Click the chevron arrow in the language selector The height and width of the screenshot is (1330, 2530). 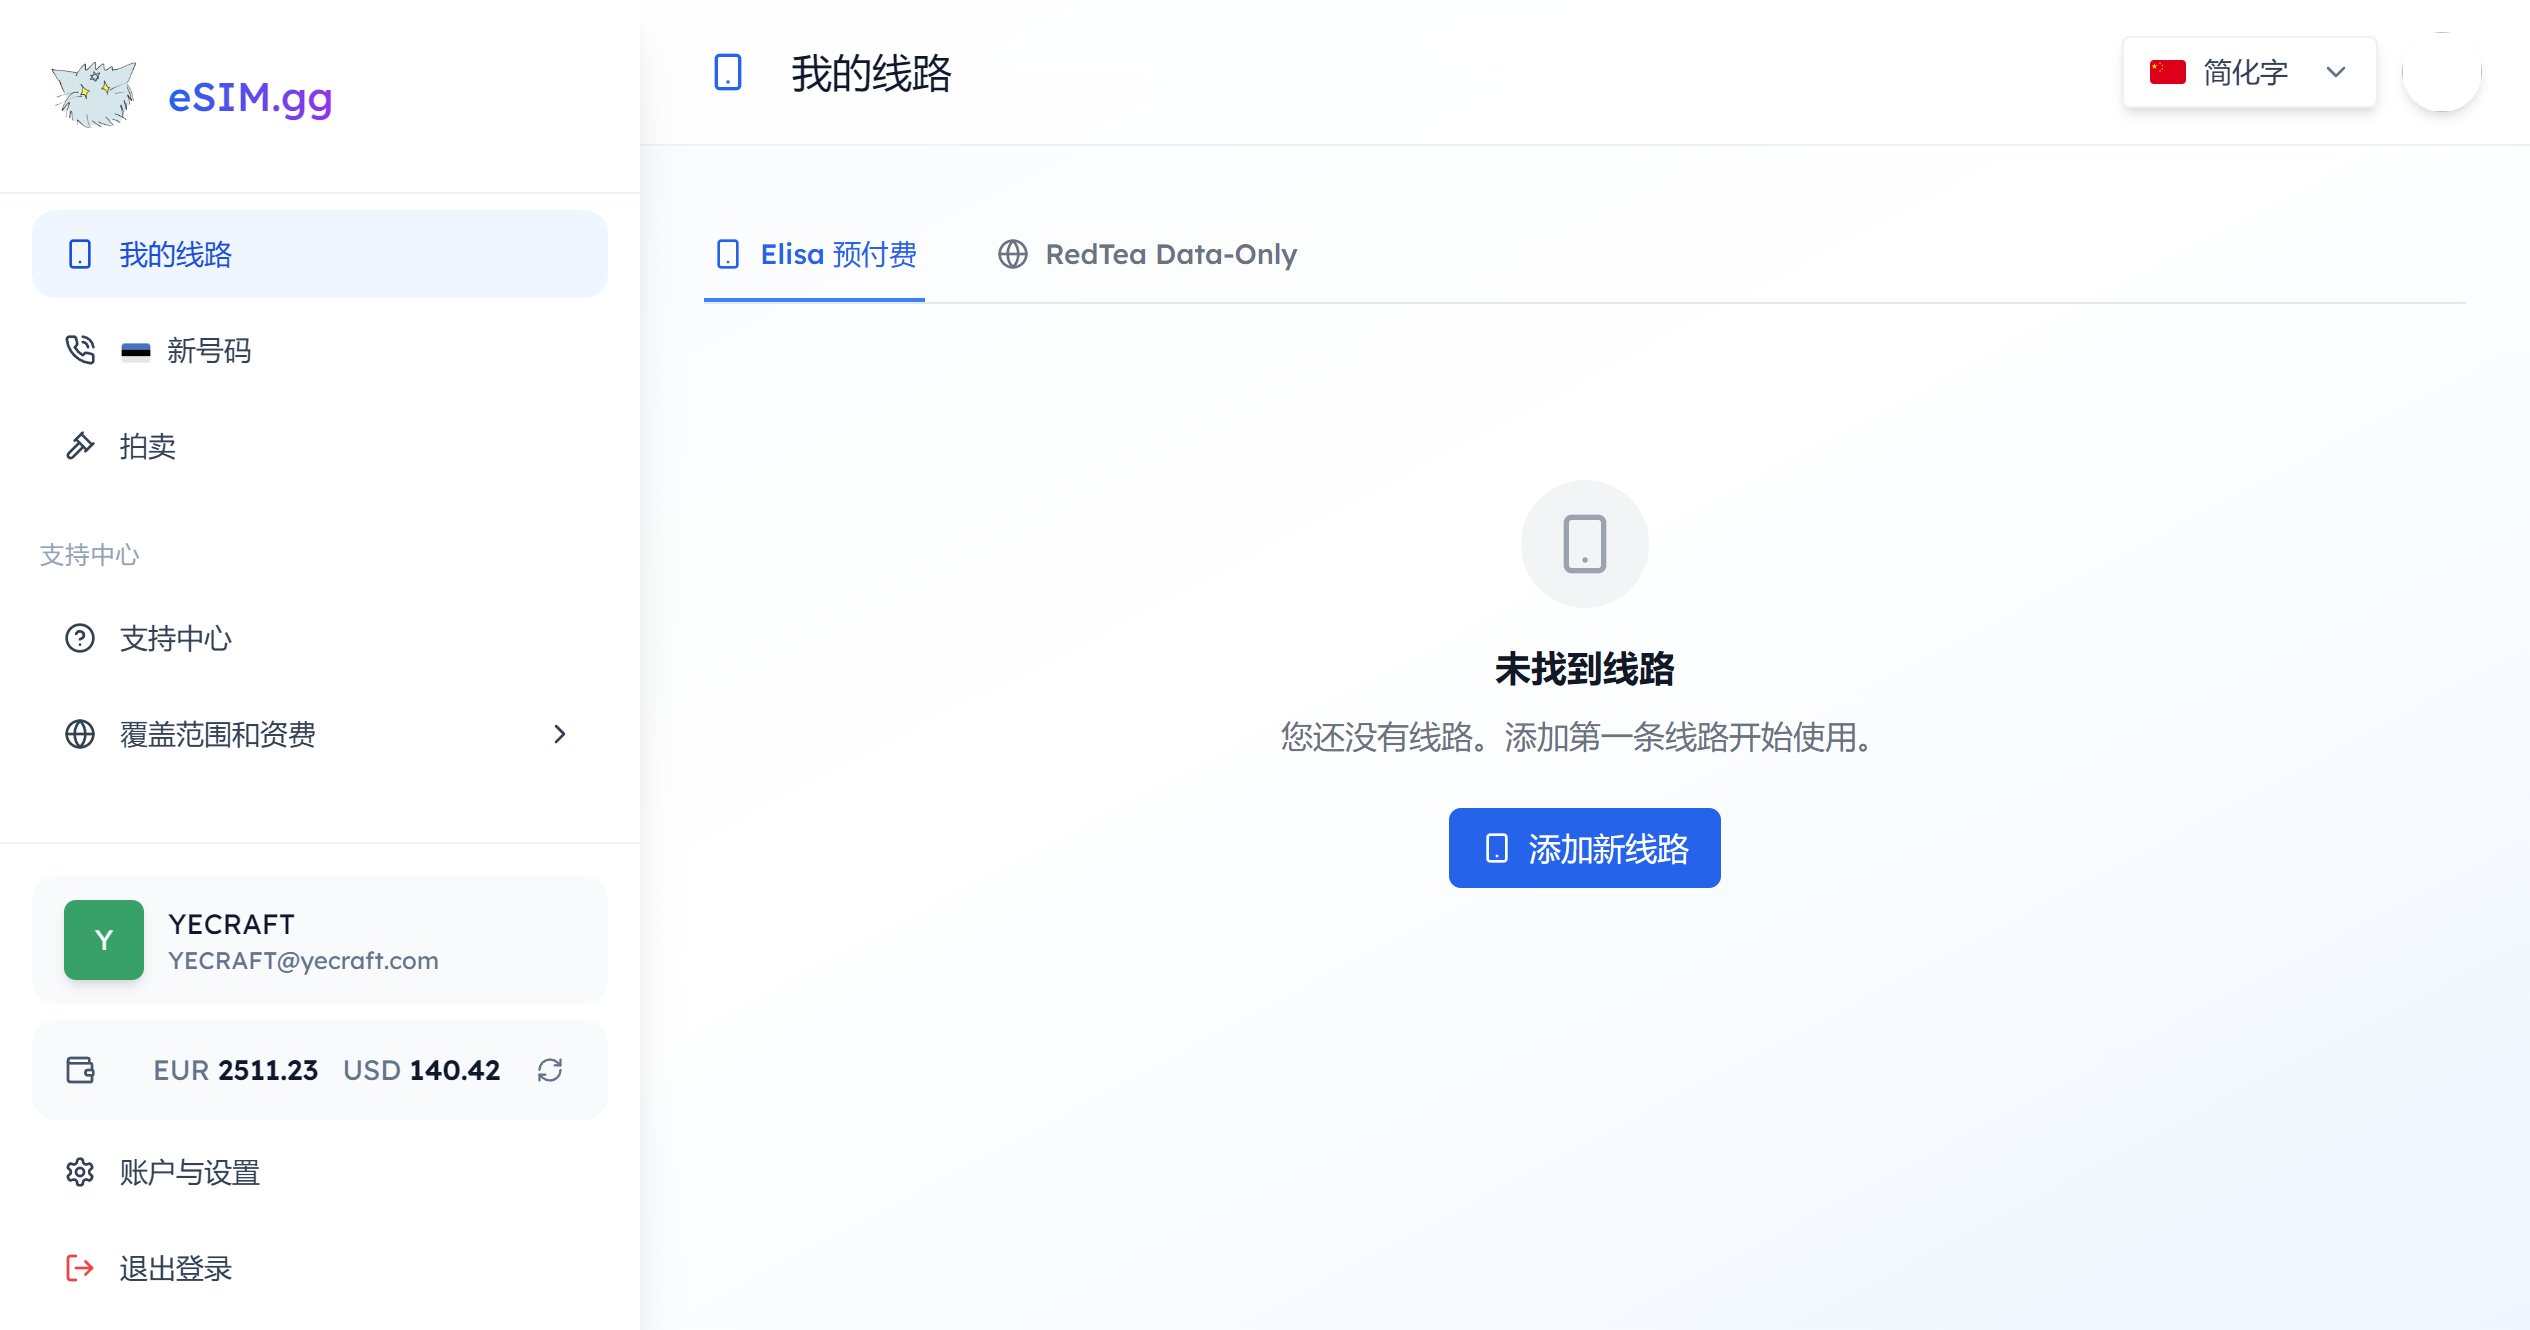click(2335, 71)
